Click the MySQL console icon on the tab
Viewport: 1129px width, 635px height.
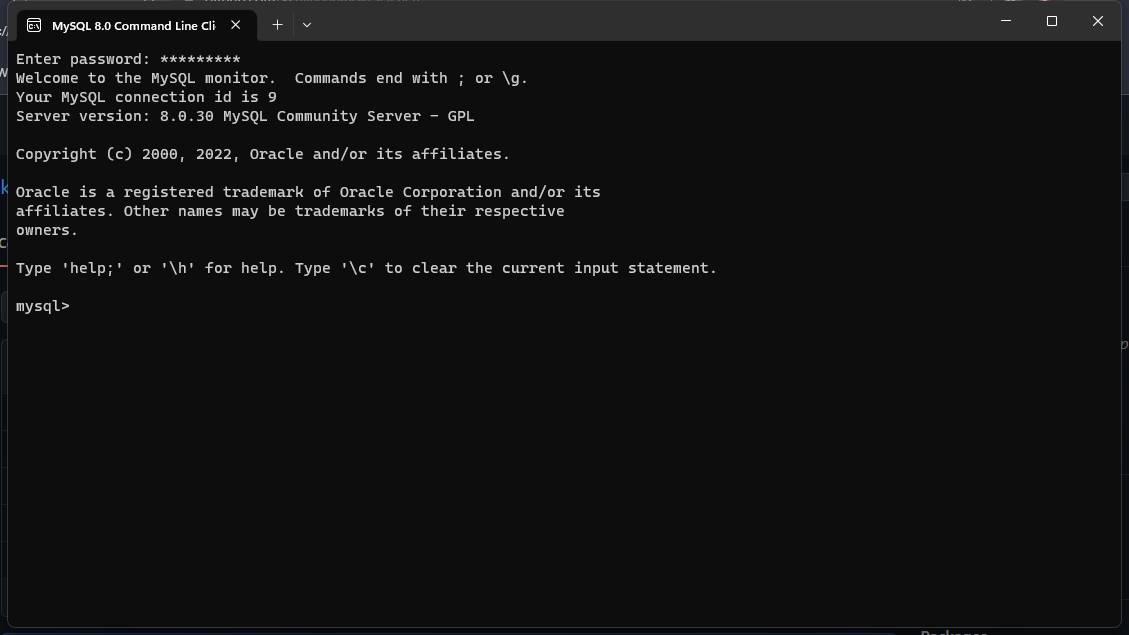36,25
